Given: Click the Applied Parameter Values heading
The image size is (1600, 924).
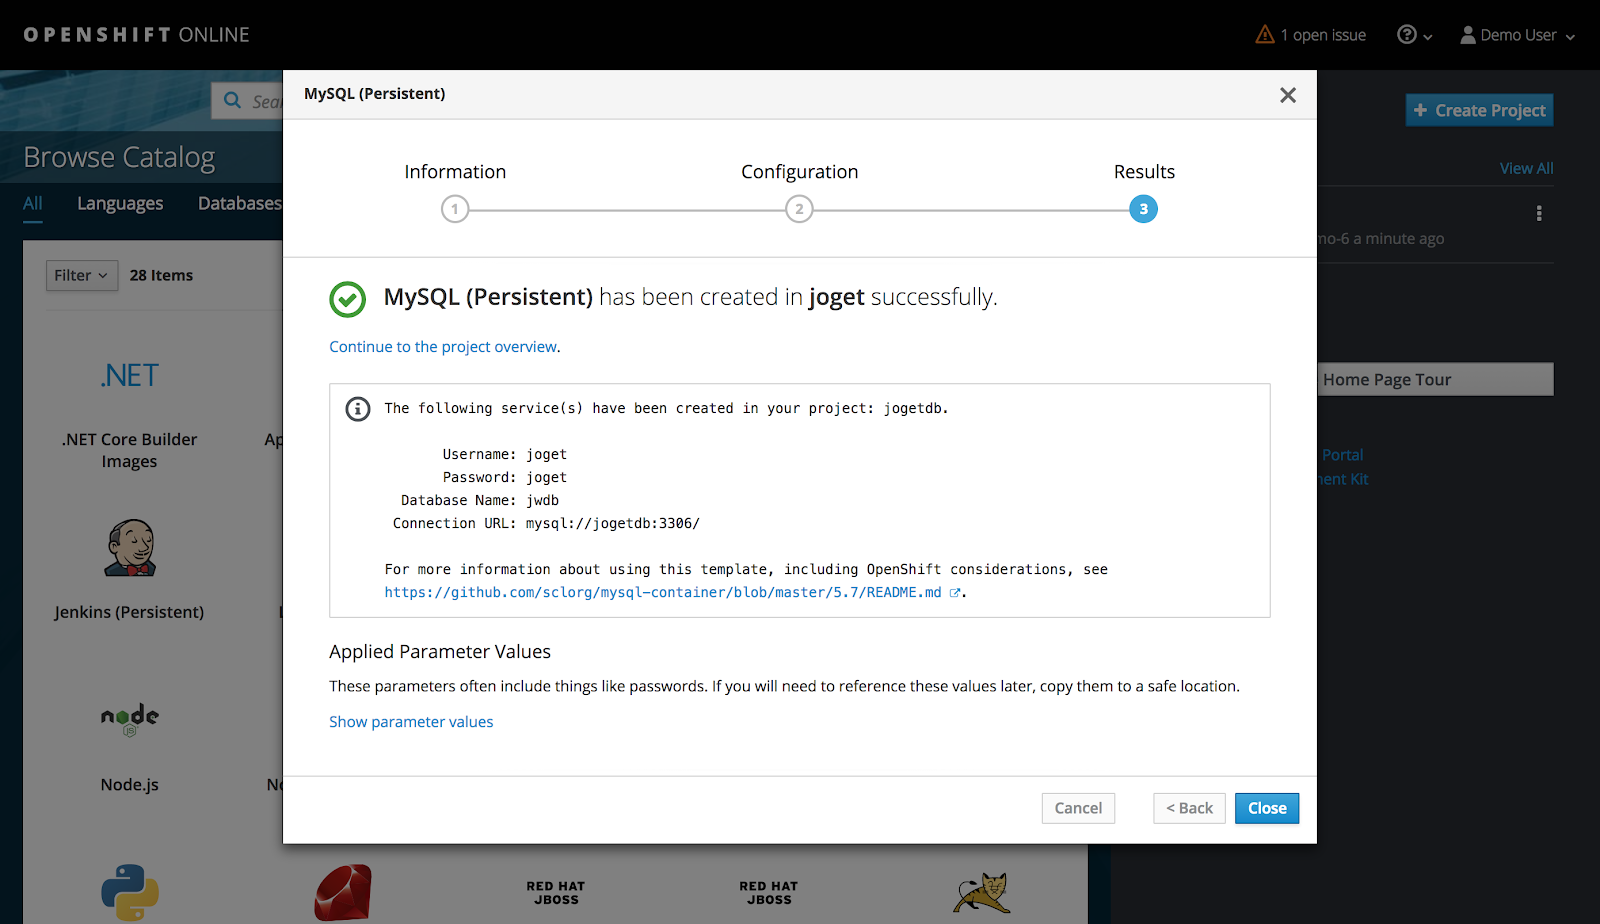Looking at the screenshot, I should pos(440,652).
